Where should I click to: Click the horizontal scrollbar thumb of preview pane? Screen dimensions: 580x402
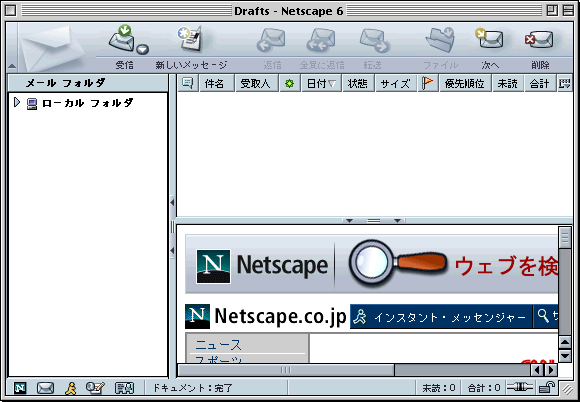(x=286, y=369)
